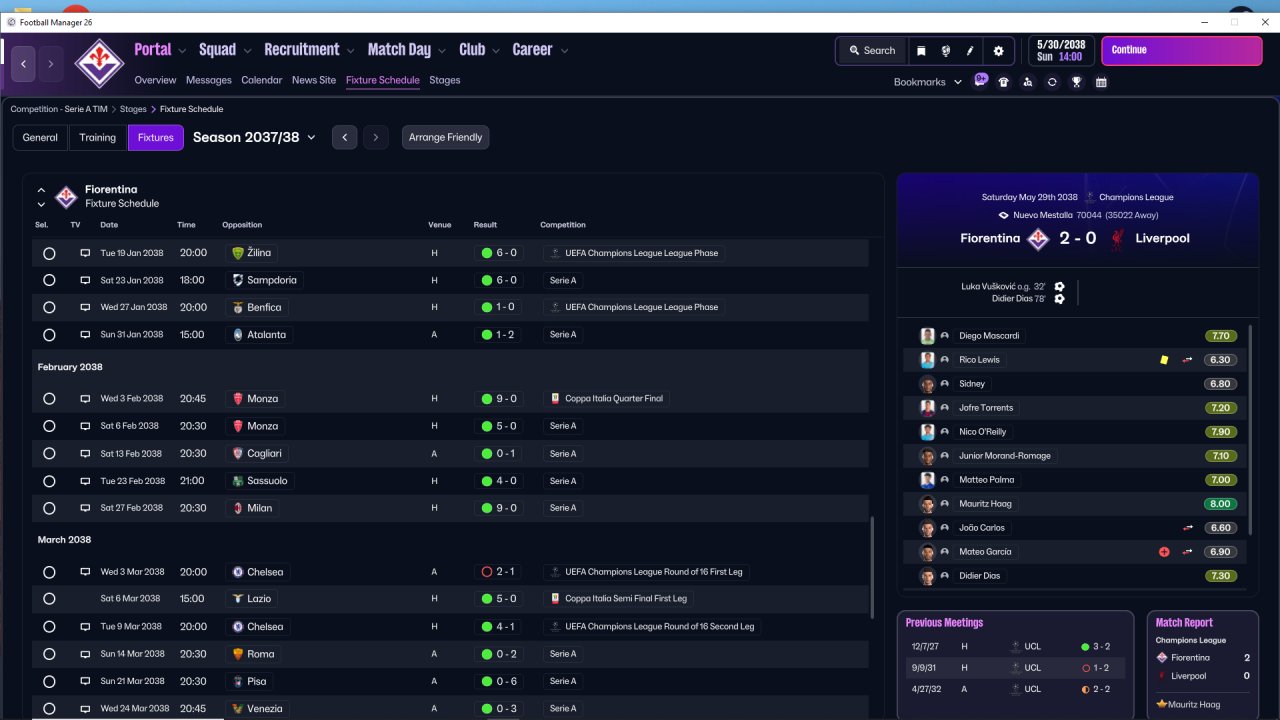Click the pencil edit icon in top toolbar
Image resolution: width=1280 pixels, height=720 pixels.
pyautogui.click(x=970, y=51)
